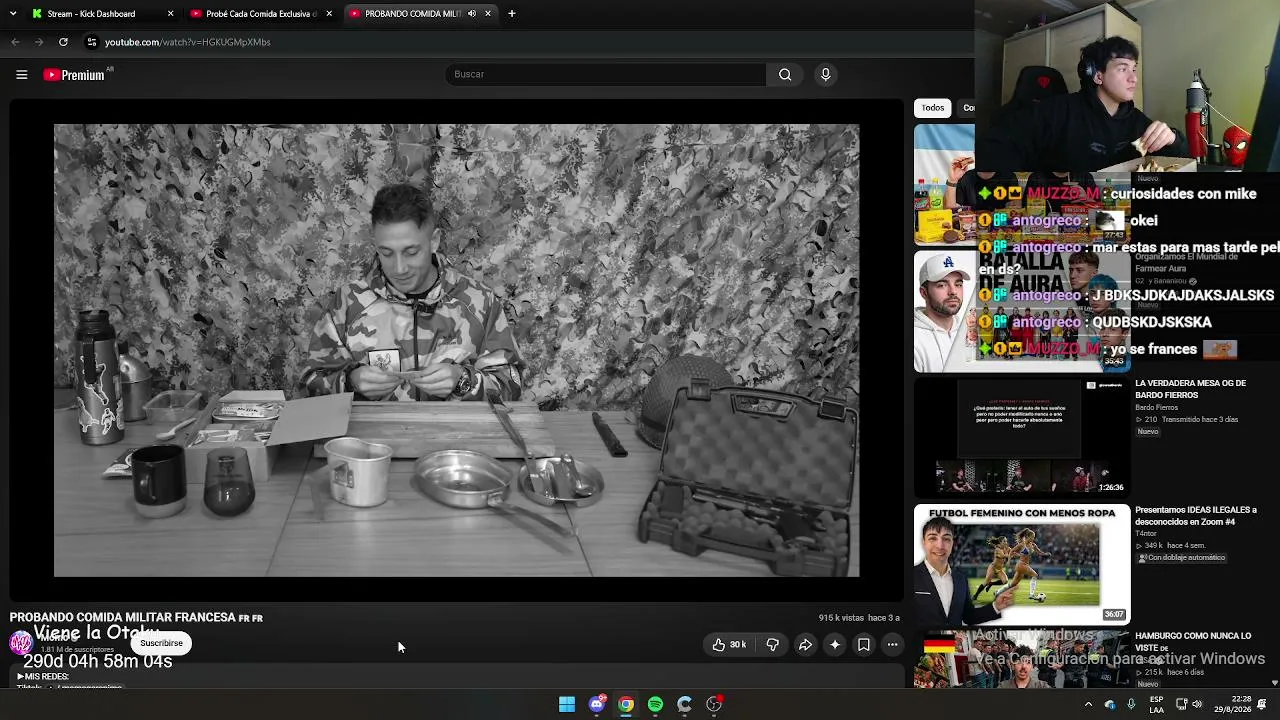Open the cloud sync tray icon
1280x720 pixels.
tap(1110, 704)
